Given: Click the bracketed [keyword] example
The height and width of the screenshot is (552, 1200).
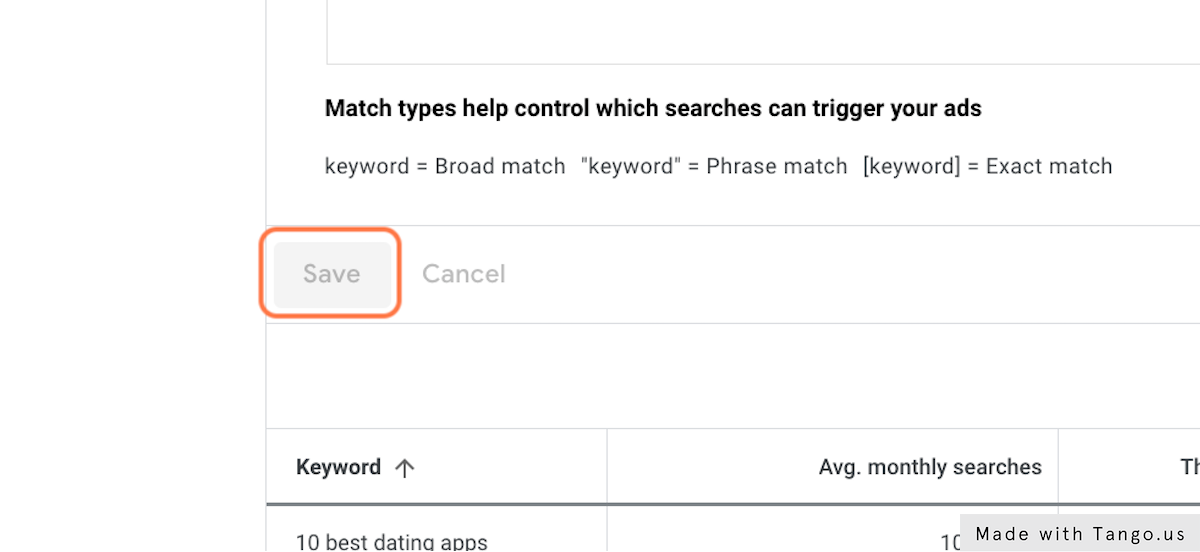Looking at the screenshot, I should [x=914, y=166].
